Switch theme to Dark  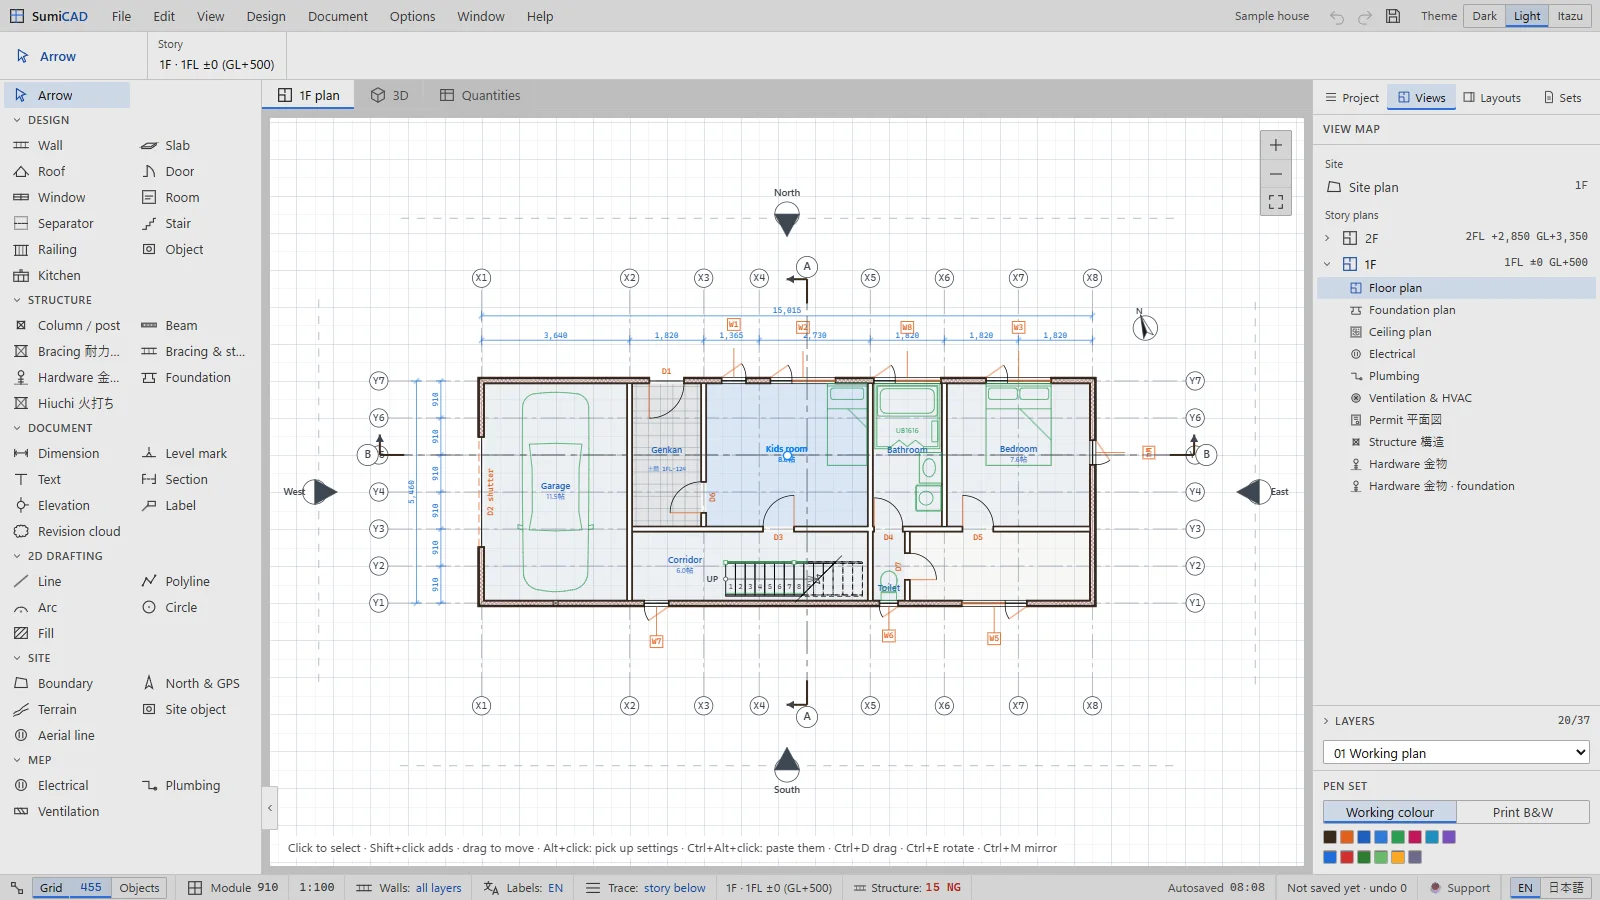tap(1485, 16)
